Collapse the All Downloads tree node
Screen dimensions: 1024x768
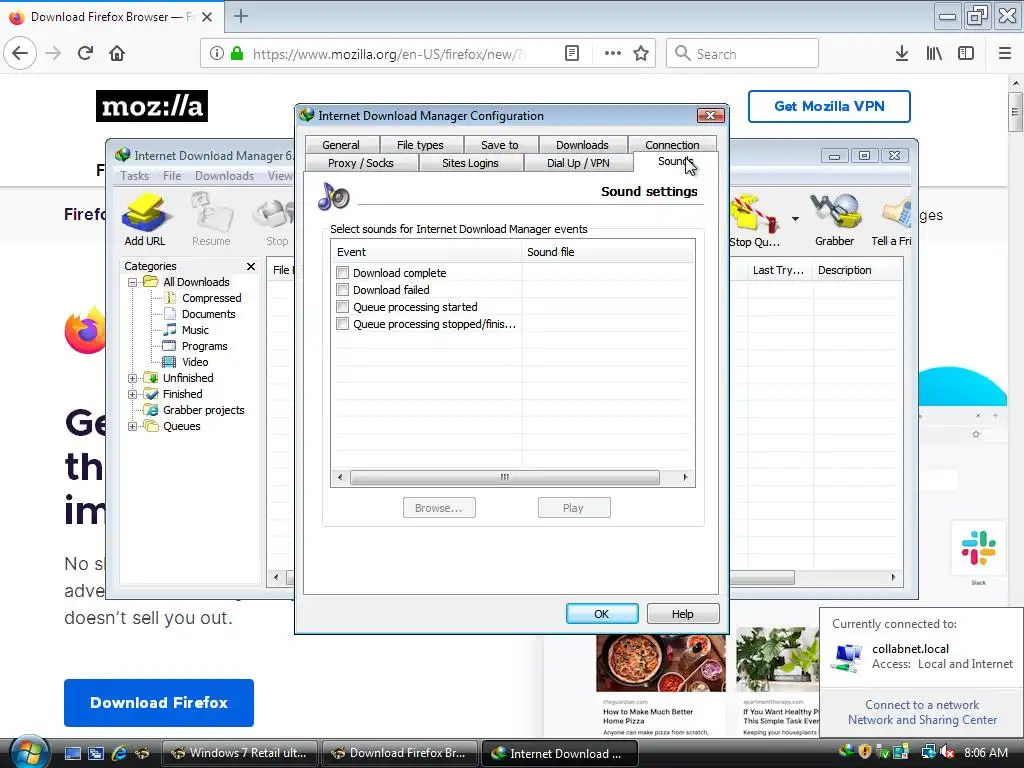pyautogui.click(x=133, y=283)
